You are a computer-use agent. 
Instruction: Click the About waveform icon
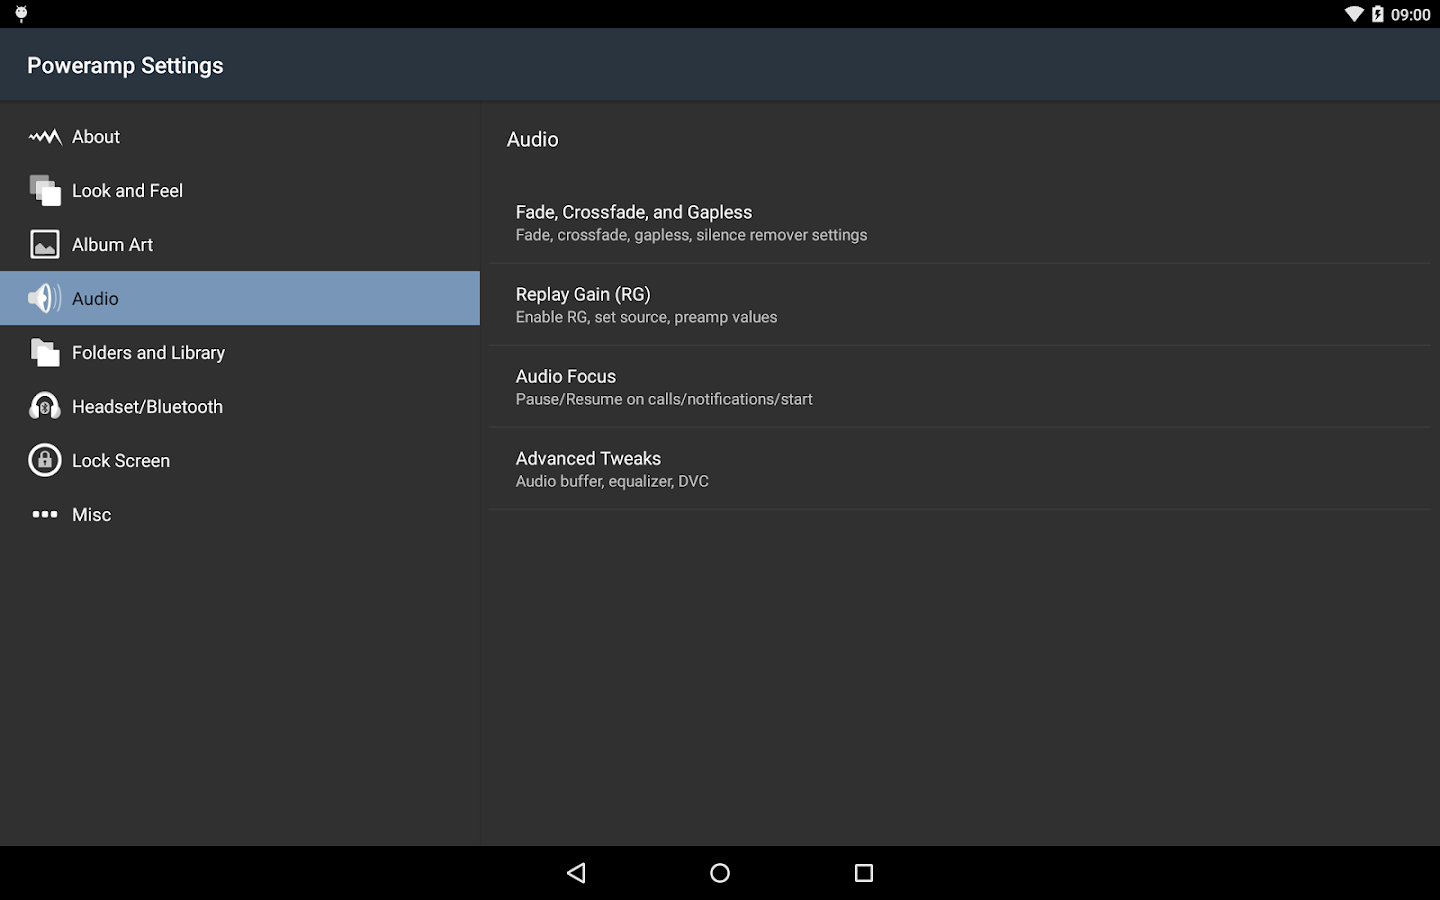click(45, 137)
